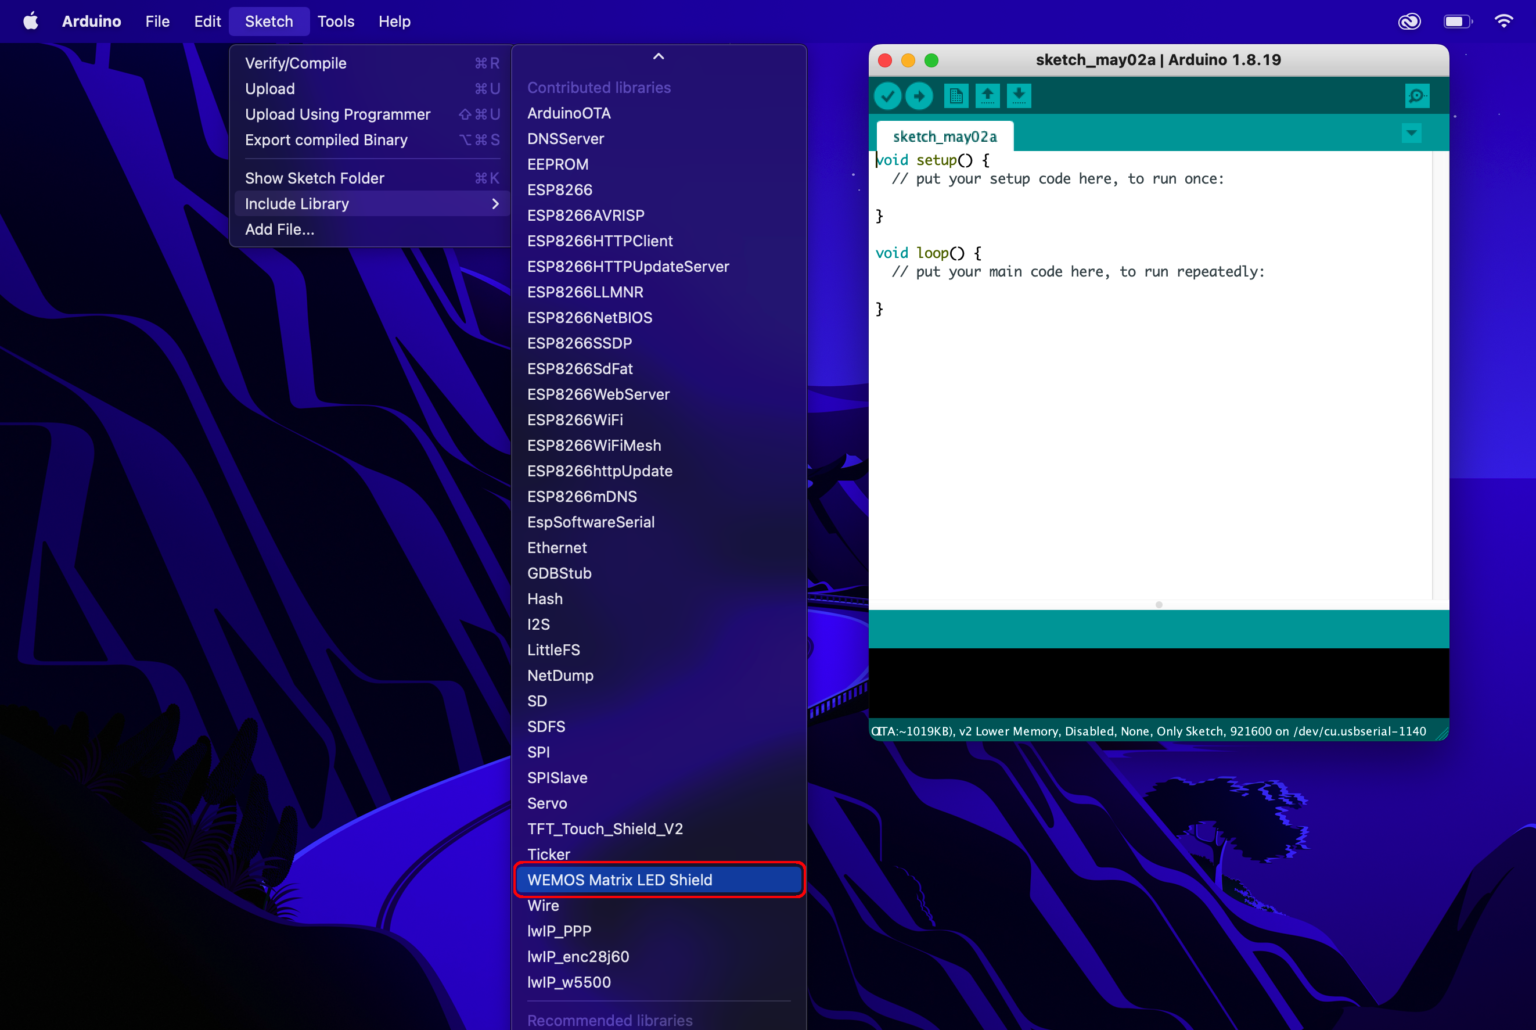Click the editor/console divider handle
This screenshot has width=1536, height=1030.
click(1158, 605)
